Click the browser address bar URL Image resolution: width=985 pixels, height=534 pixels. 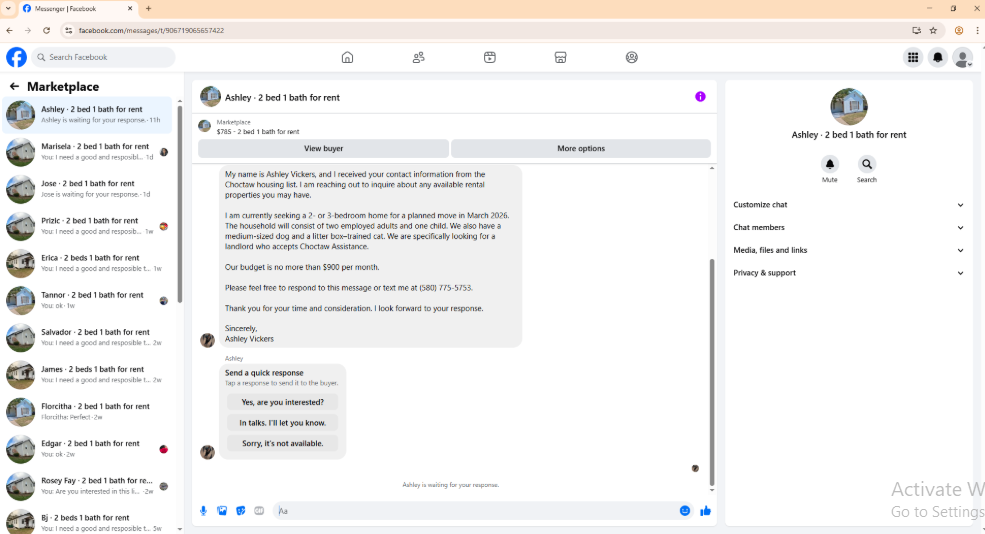pyautogui.click(x=151, y=30)
